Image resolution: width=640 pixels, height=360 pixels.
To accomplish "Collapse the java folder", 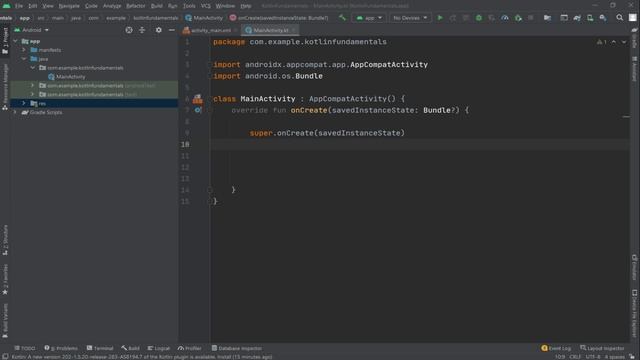I will [24, 59].
